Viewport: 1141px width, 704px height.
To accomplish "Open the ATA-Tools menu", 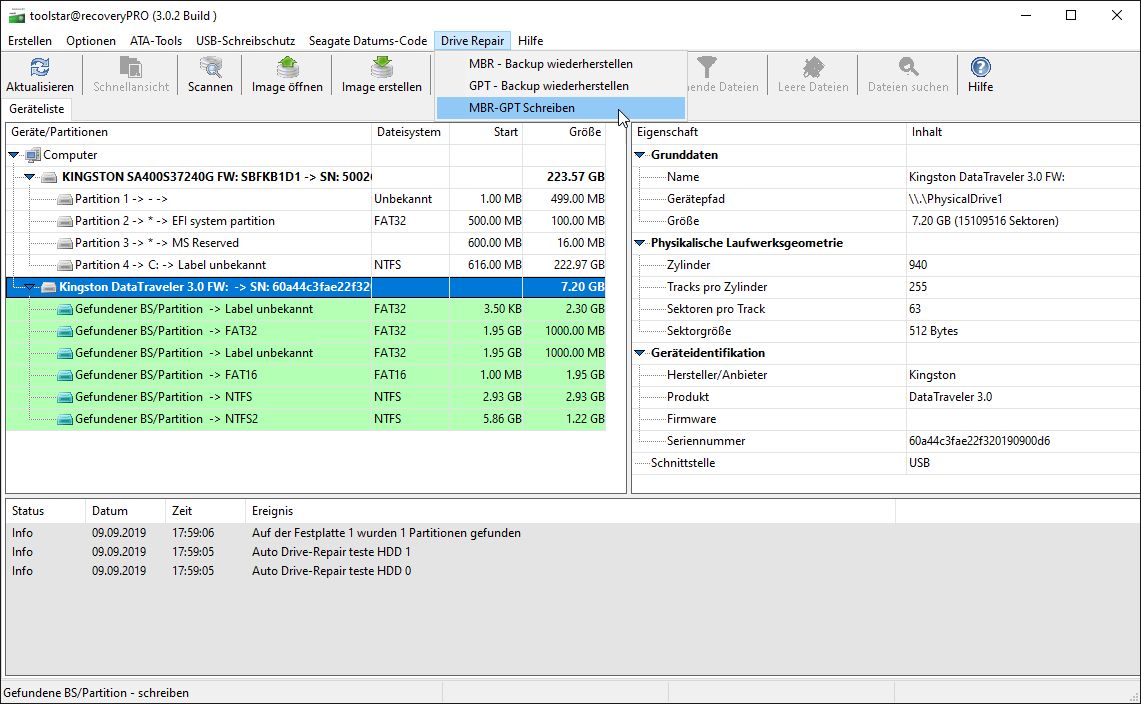I will point(156,41).
